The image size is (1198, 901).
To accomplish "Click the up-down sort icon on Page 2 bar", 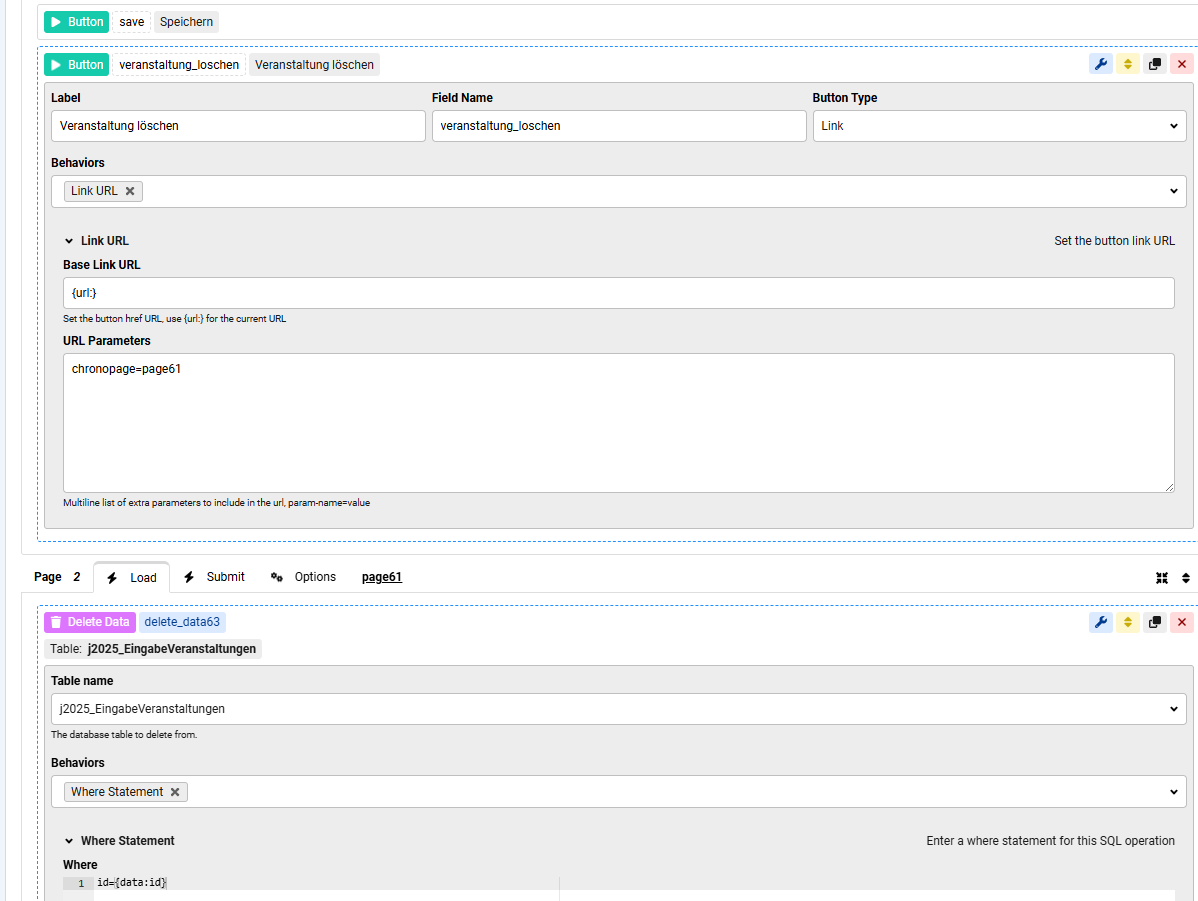I will pyautogui.click(x=1186, y=578).
